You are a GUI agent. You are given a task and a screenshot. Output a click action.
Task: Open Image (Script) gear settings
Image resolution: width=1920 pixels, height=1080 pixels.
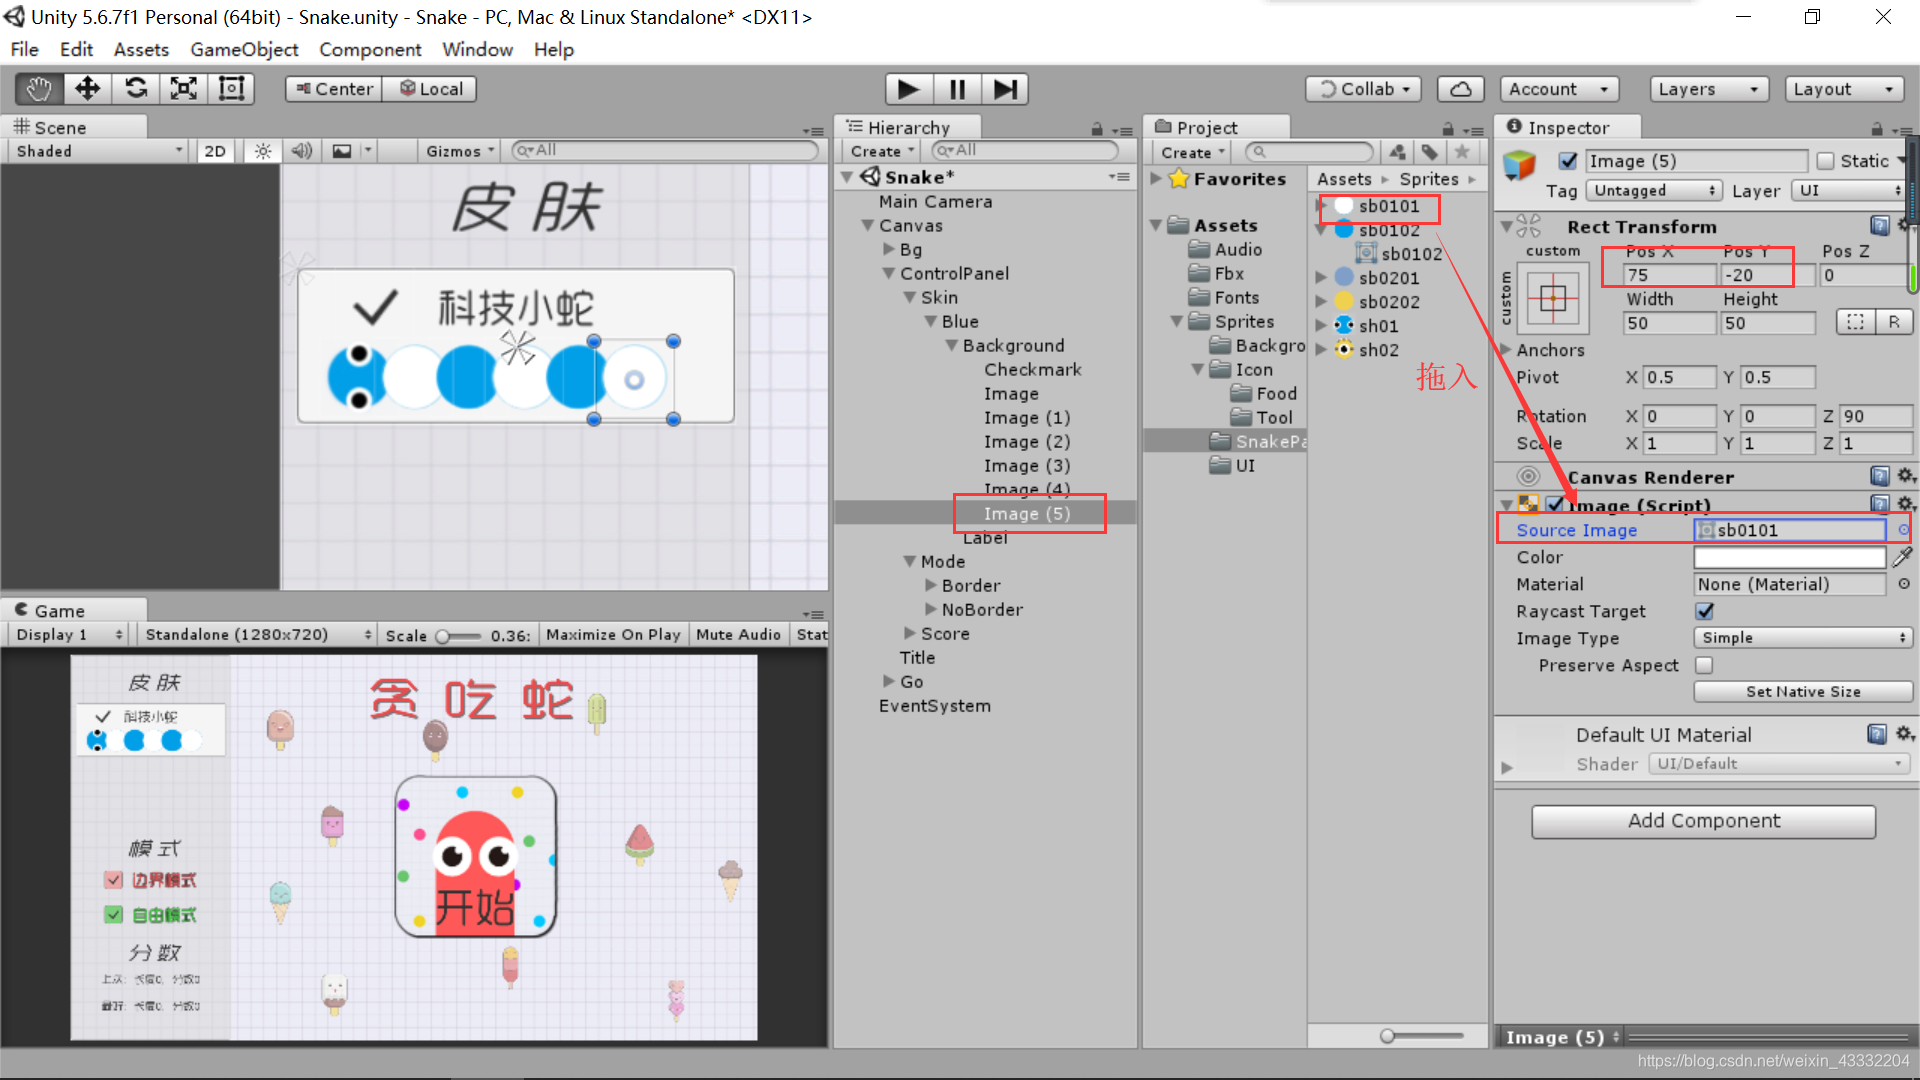click(1906, 504)
